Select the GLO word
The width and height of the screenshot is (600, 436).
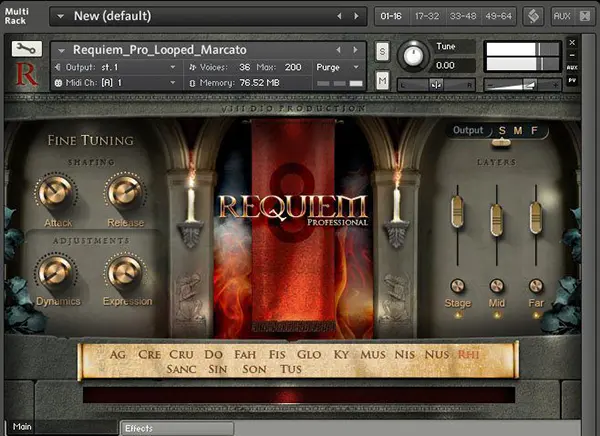309,355
